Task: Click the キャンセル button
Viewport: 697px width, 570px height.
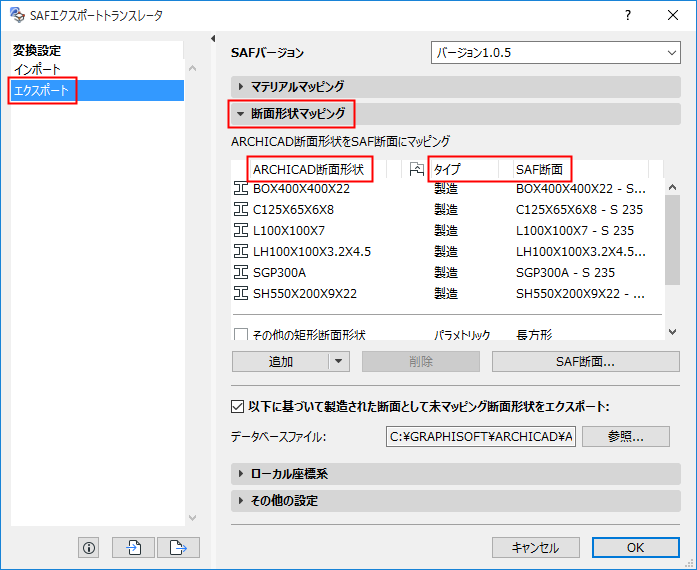Action: (535, 547)
